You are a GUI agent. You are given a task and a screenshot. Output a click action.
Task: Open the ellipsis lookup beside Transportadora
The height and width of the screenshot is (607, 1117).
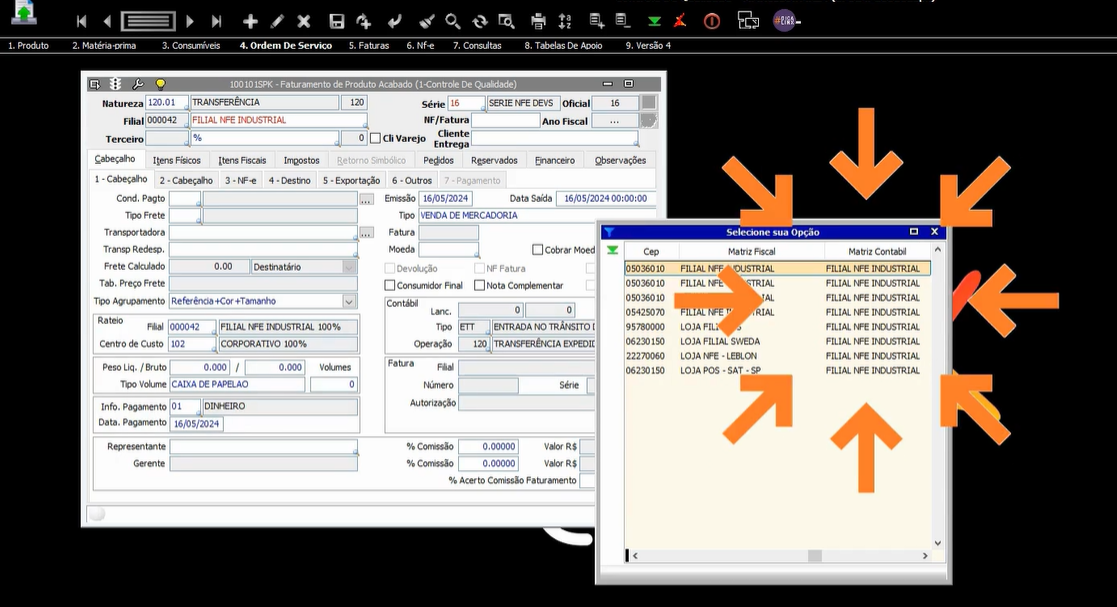(x=367, y=233)
